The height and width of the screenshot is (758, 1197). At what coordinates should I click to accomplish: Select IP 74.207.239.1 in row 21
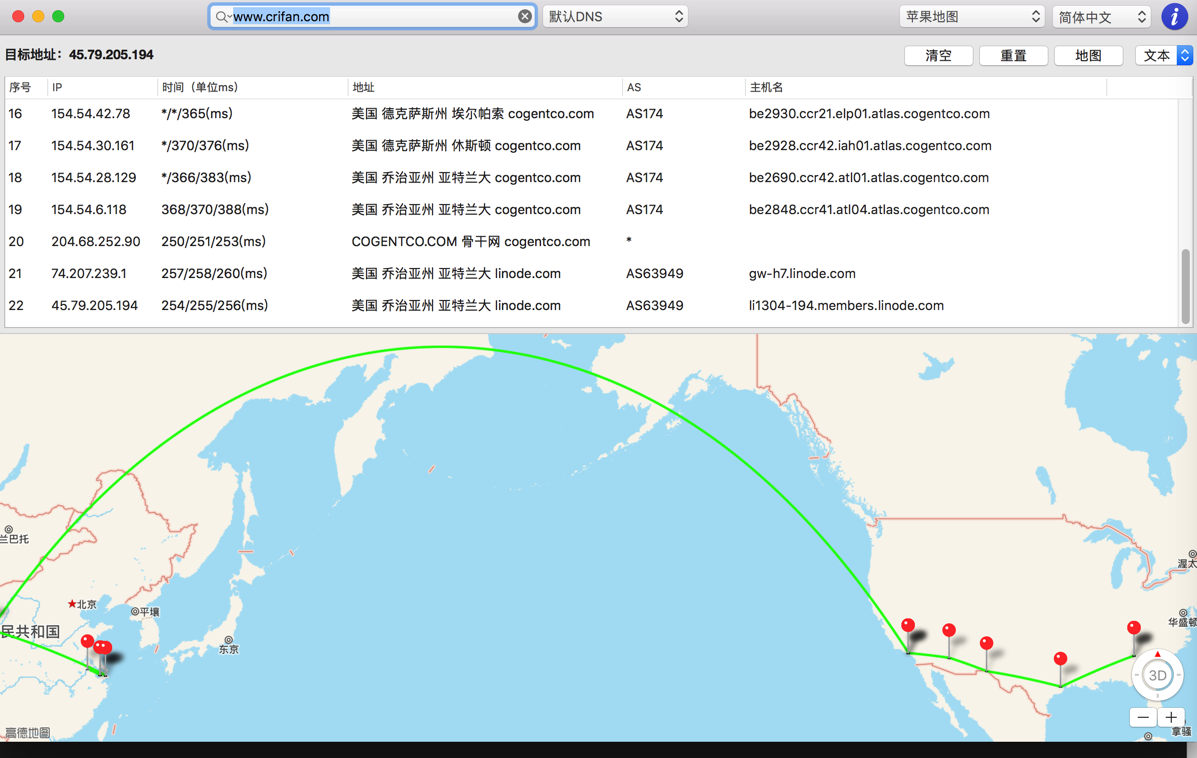[x=89, y=274]
